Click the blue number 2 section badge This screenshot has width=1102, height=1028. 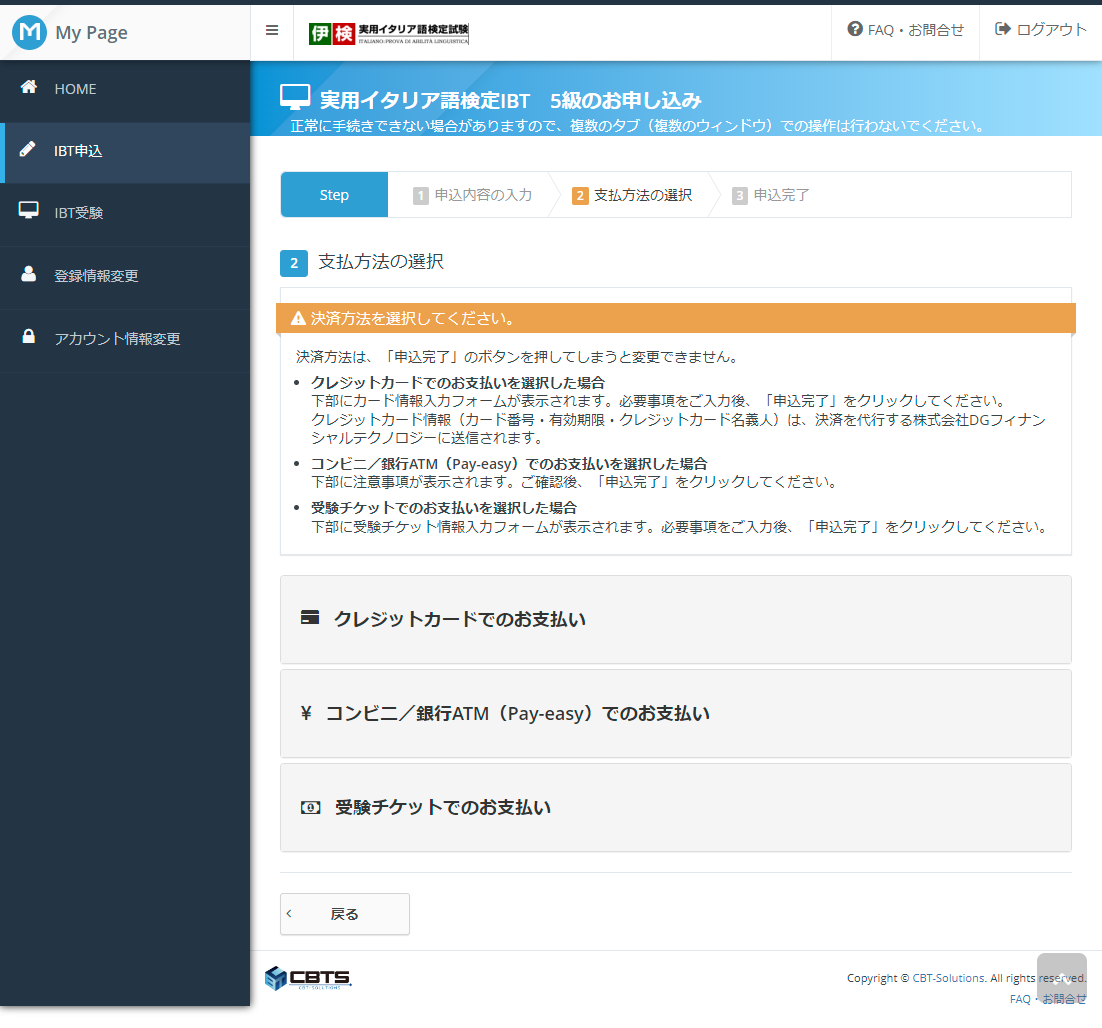pos(294,263)
